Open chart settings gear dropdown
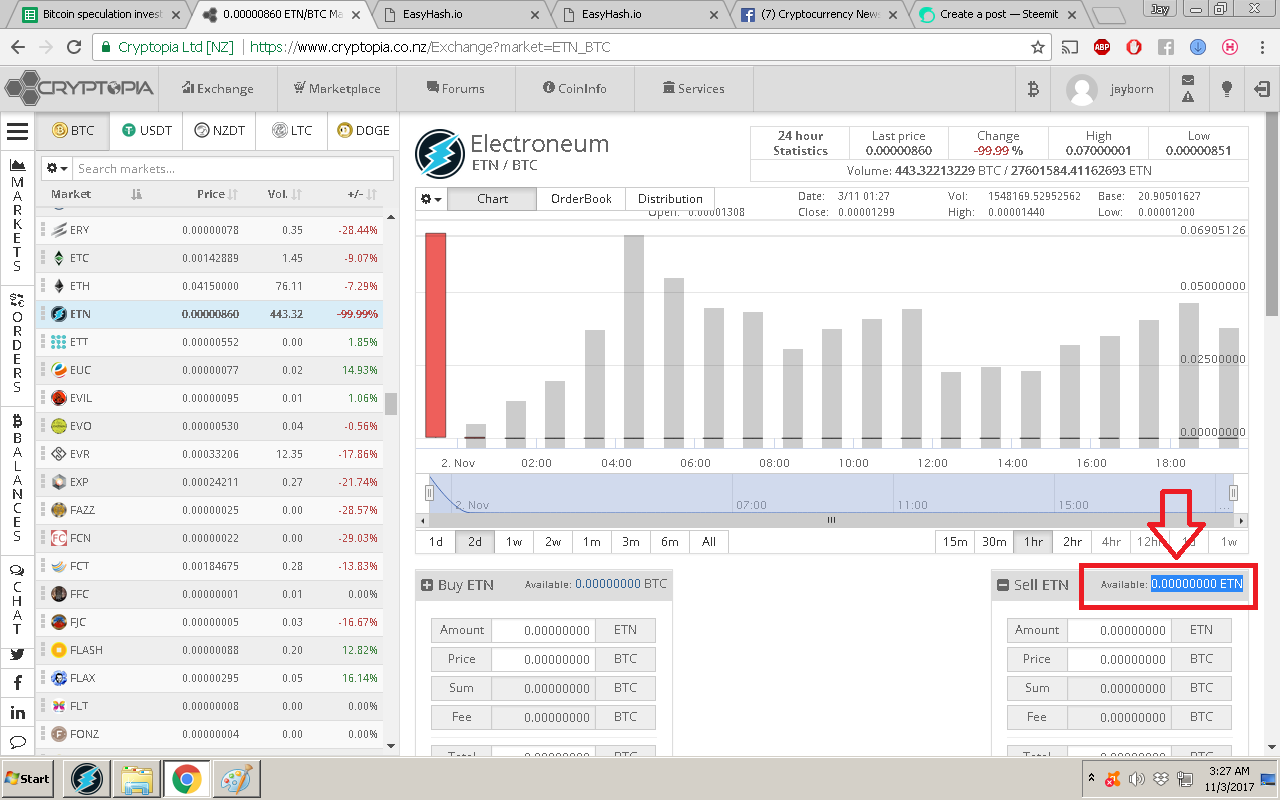Image resolution: width=1280 pixels, height=800 pixels. coord(431,199)
